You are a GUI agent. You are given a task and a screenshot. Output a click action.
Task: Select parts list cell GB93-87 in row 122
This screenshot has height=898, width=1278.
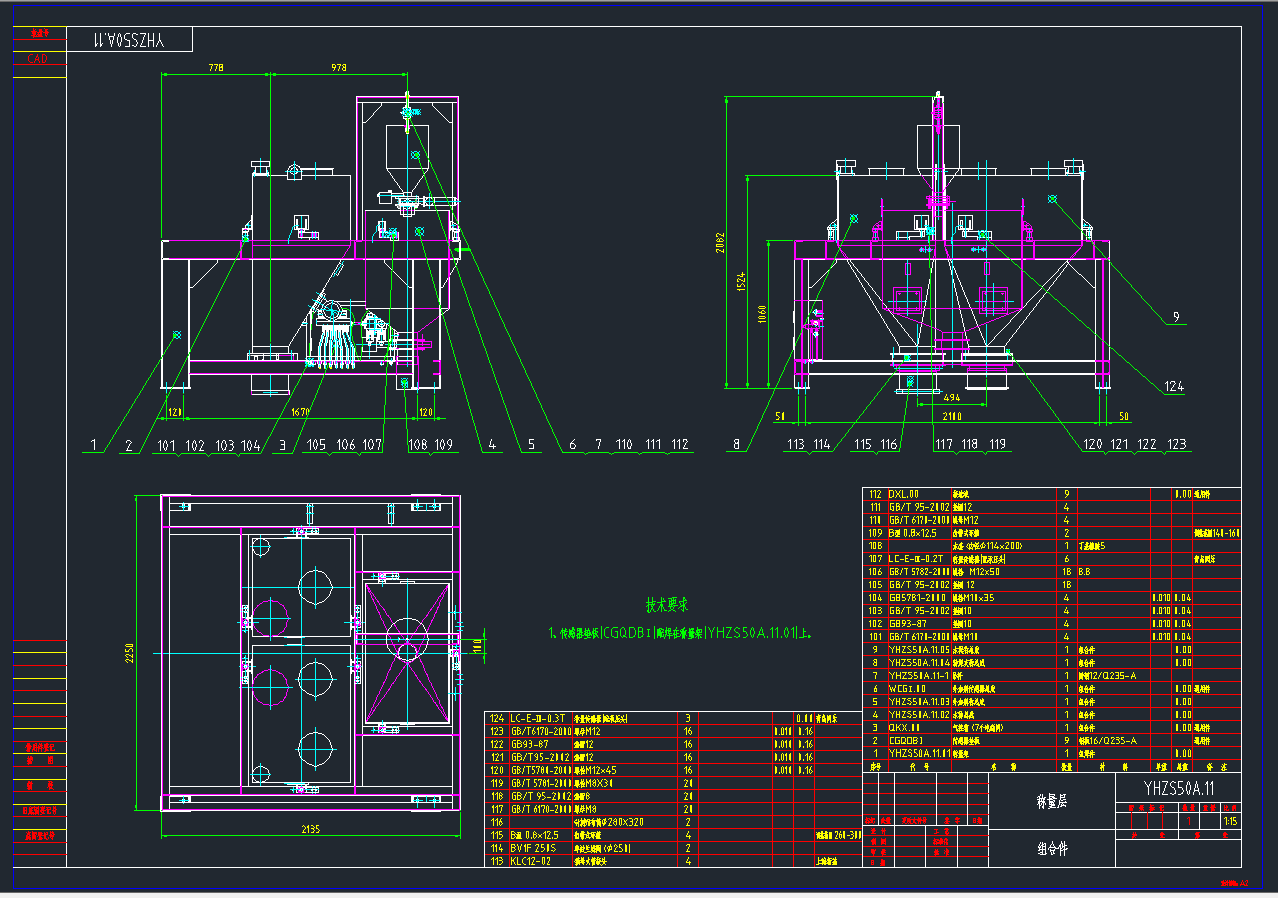click(x=530, y=744)
